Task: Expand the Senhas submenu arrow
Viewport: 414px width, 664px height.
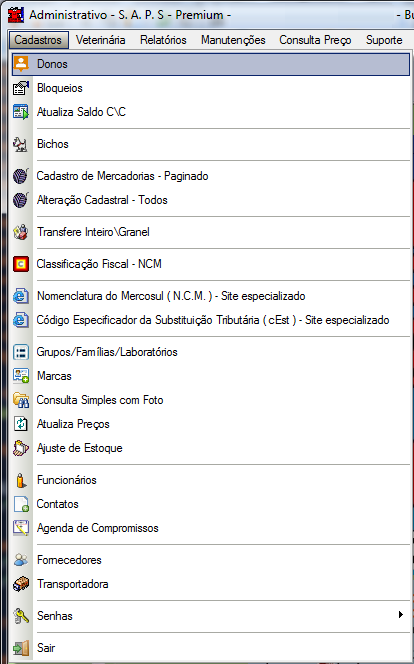Action: (x=400, y=614)
